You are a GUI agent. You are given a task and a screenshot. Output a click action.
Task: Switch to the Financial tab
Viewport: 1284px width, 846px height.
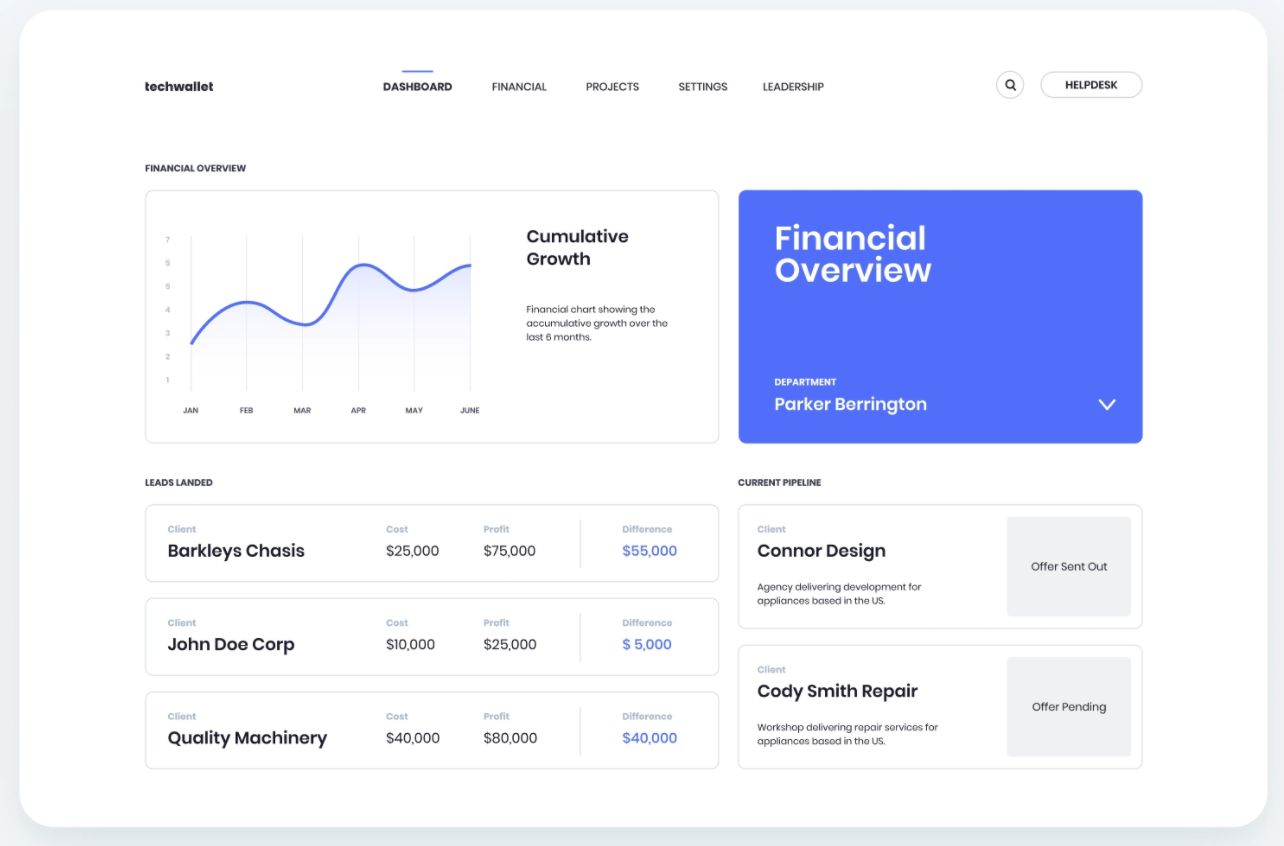pos(519,87)
